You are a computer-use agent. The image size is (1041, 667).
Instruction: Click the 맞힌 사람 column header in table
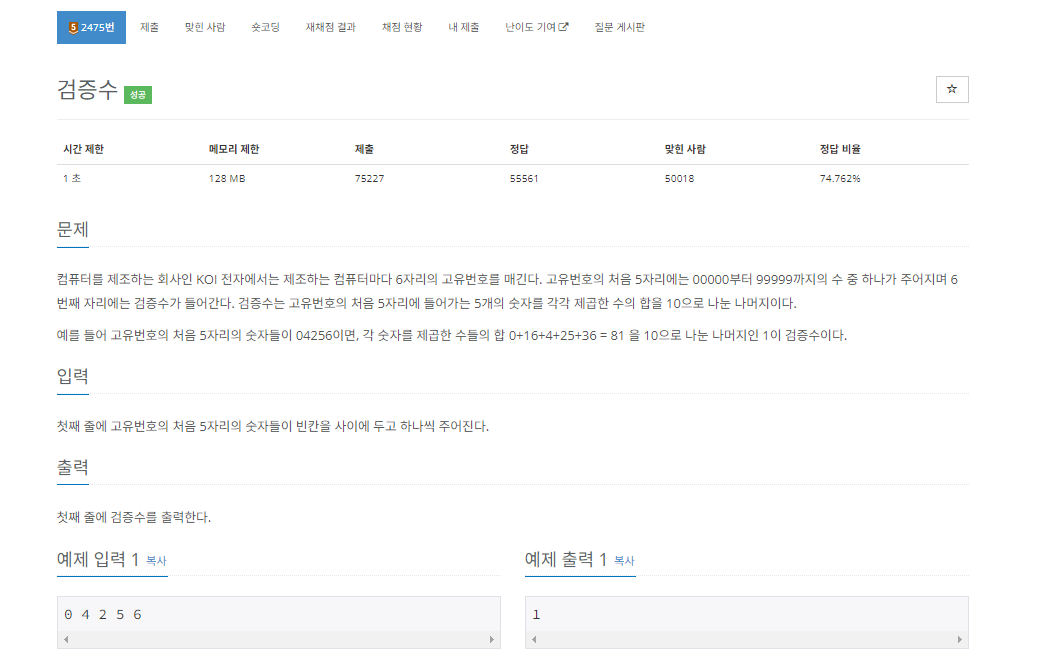[685, 149]
